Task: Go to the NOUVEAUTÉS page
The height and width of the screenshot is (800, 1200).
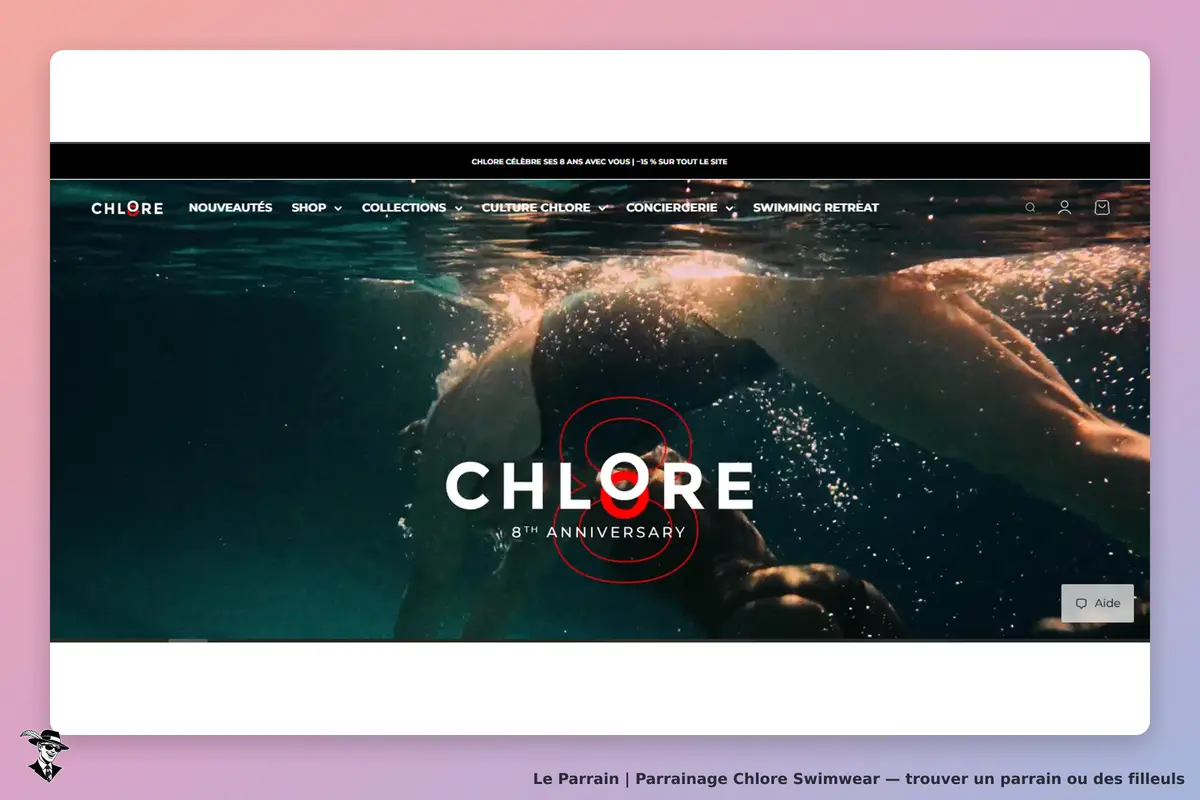Action: (230, 208)
